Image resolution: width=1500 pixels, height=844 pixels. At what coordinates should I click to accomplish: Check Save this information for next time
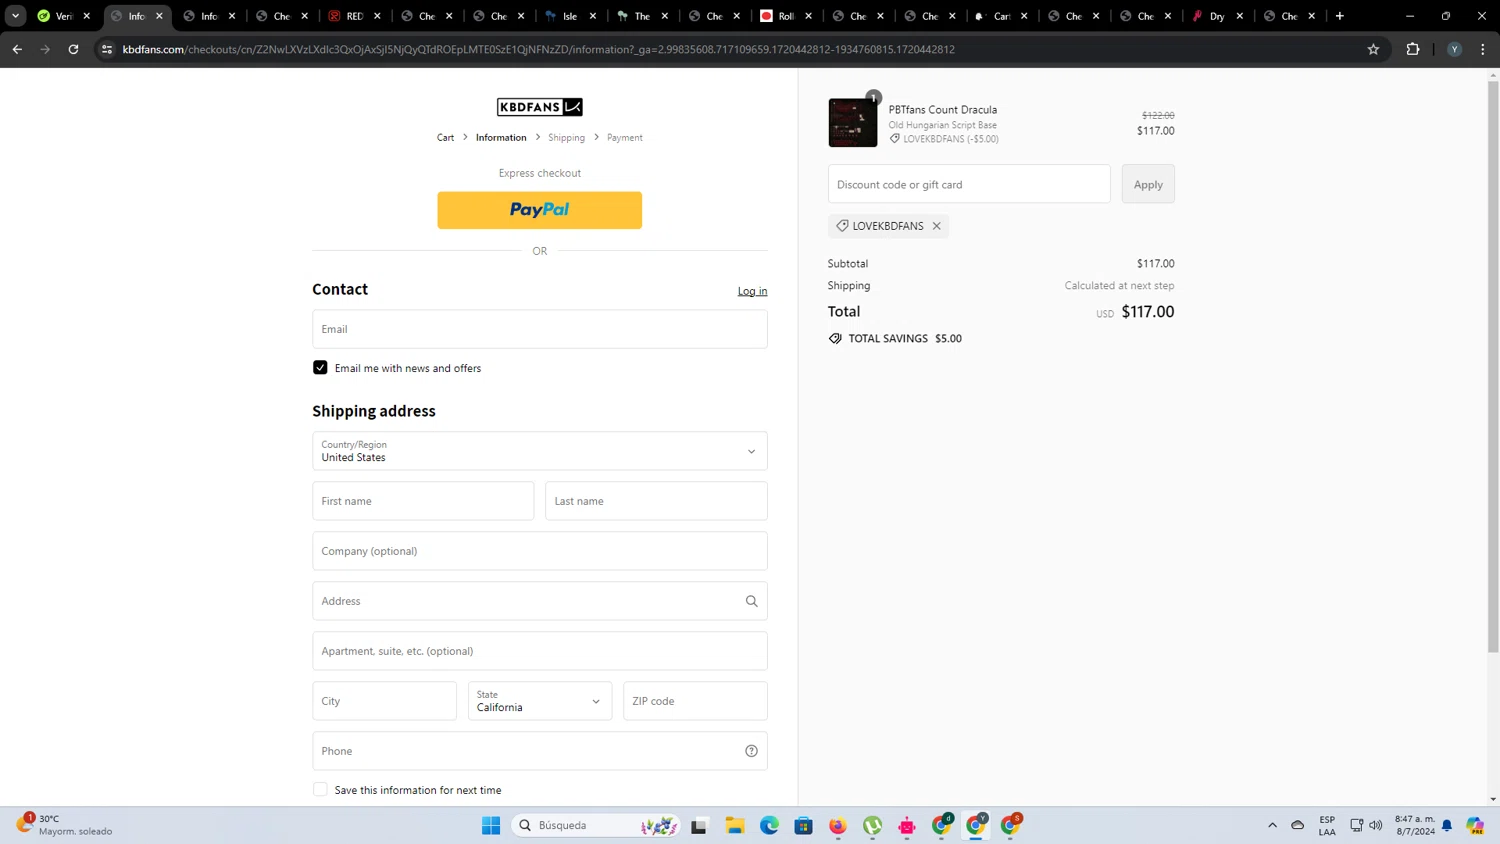point(320,790)
